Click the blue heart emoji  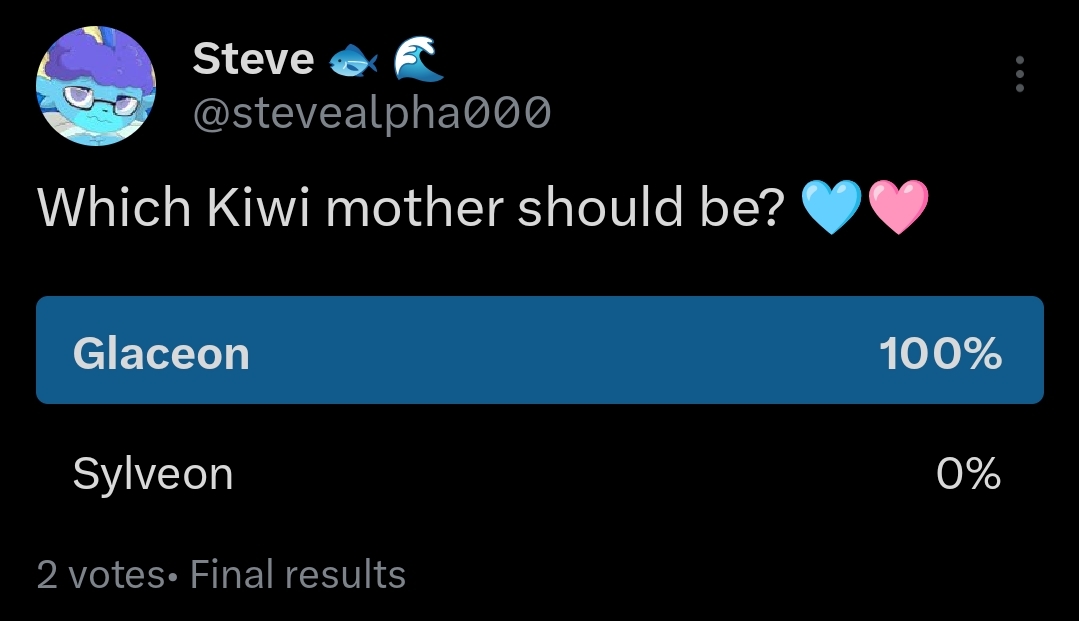click(x=832, y=208)
